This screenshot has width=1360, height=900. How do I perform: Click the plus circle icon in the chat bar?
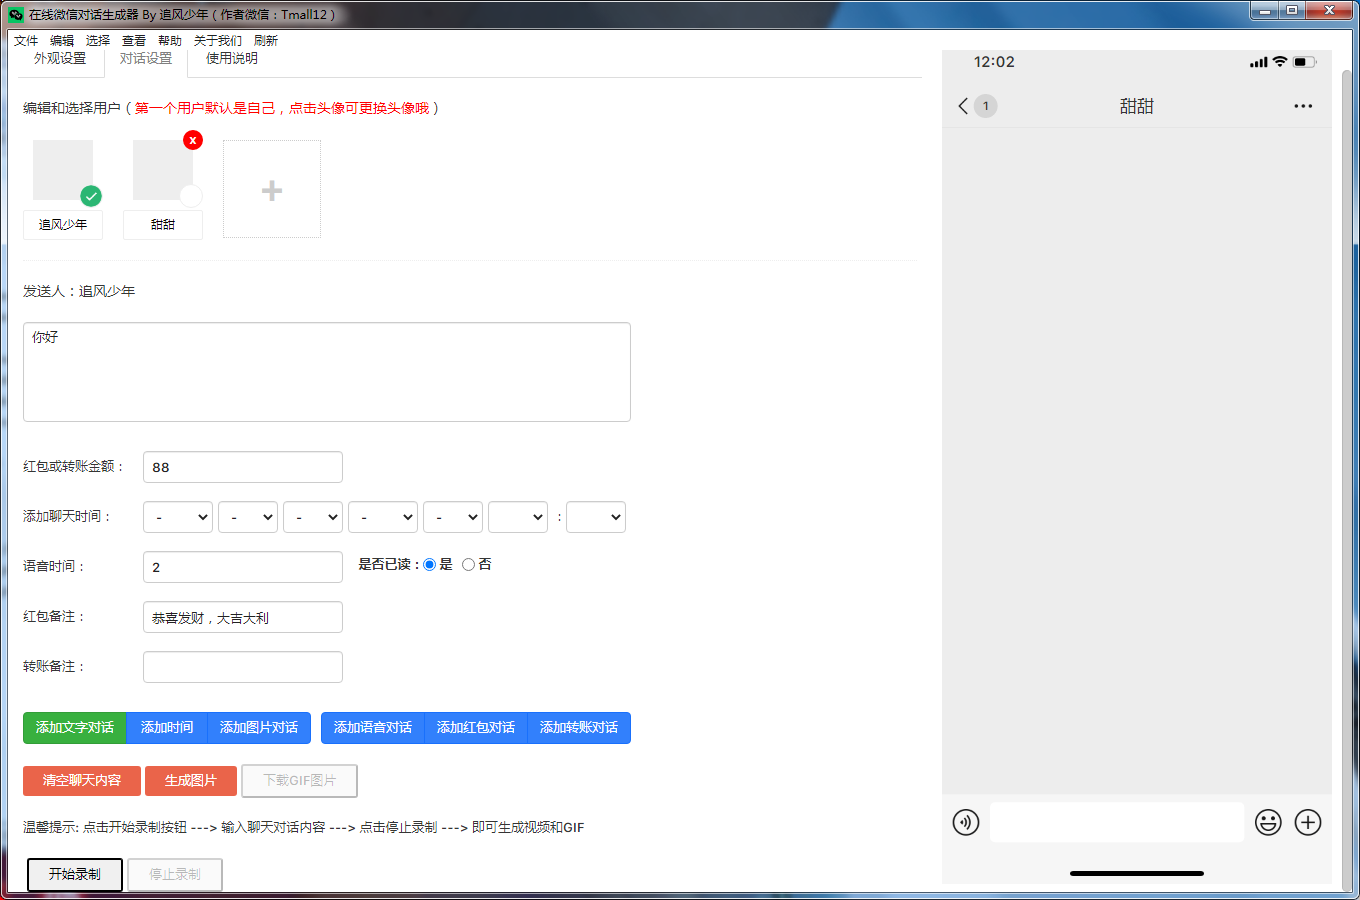click(1308, 822)
